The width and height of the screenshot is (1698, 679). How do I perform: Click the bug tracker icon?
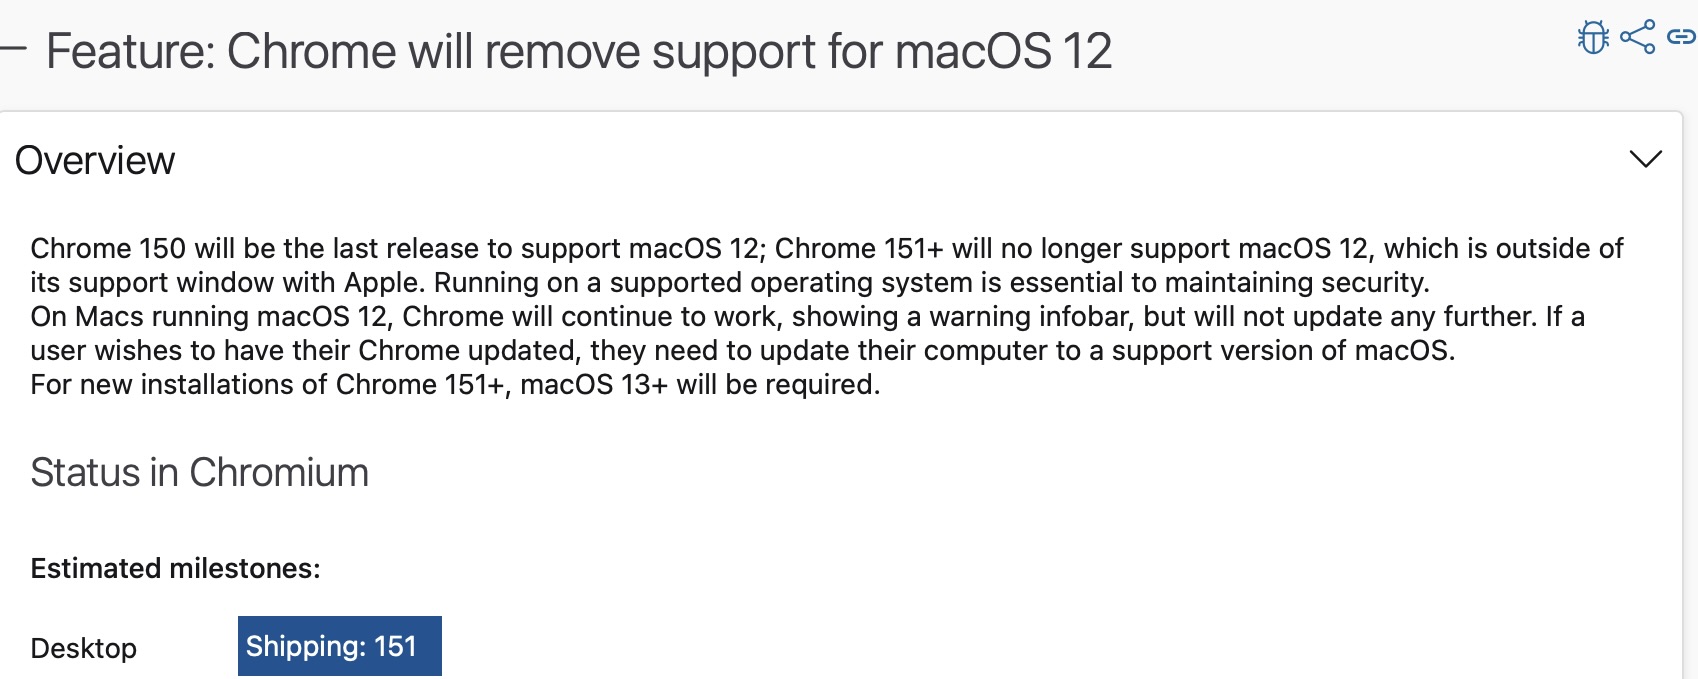pyautogui.click(x=1593, y=38)
